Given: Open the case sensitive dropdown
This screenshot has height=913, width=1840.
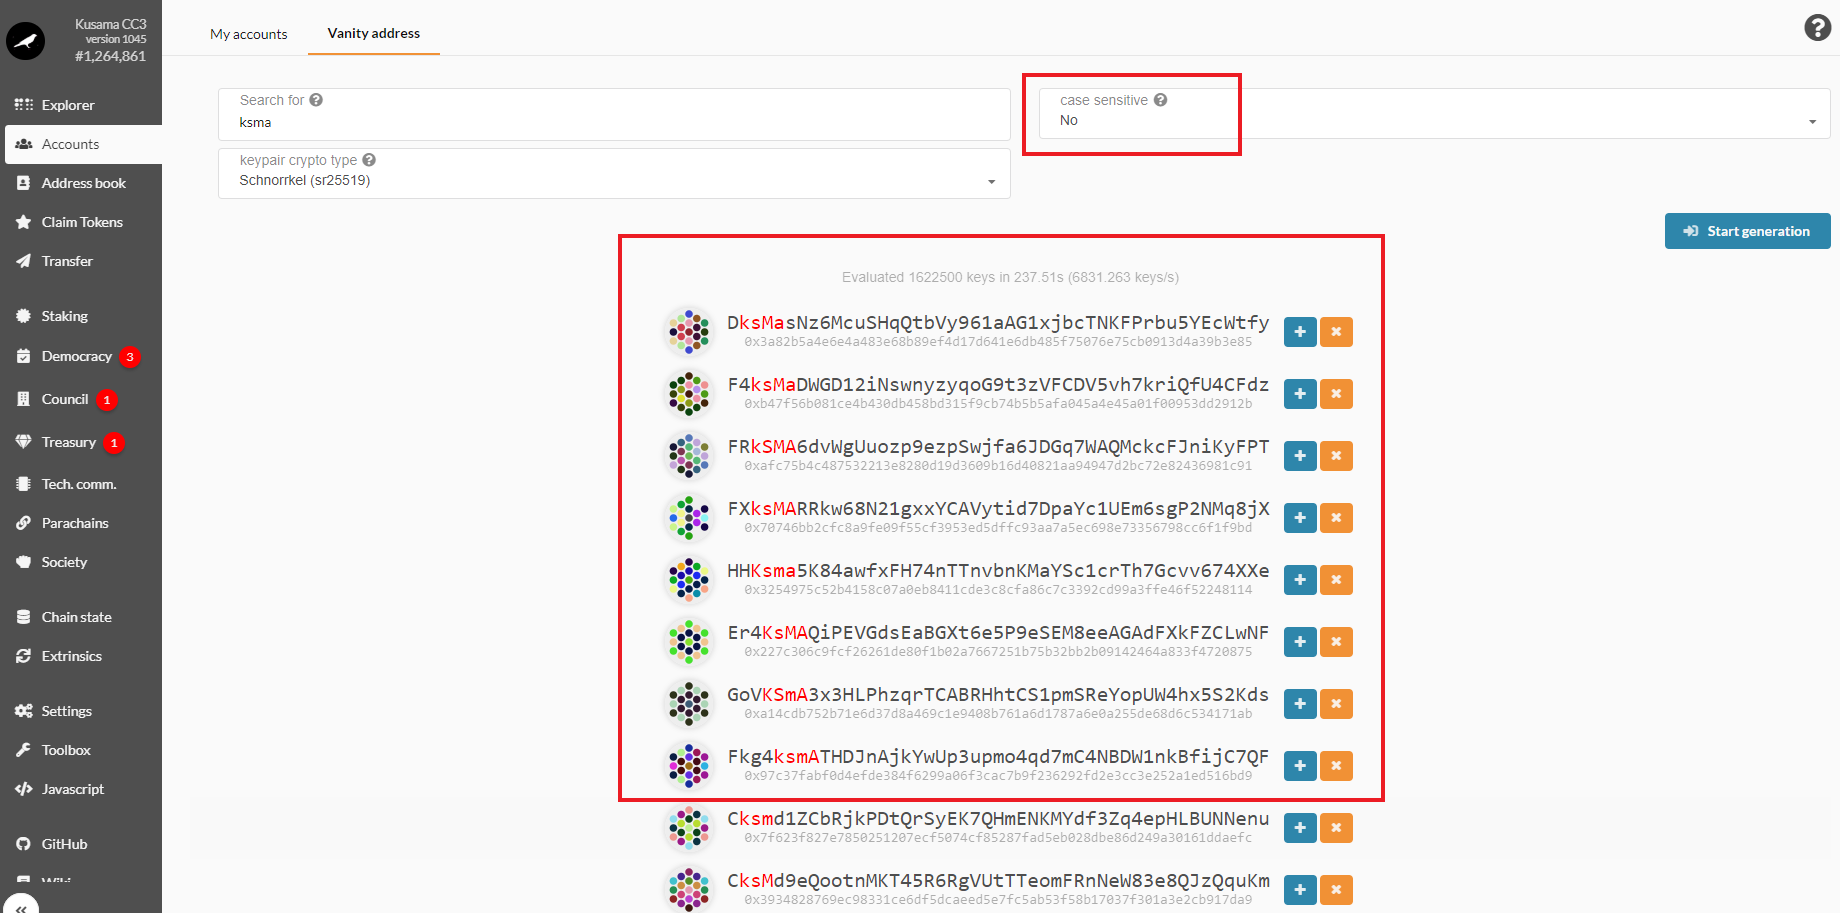Looking at the screenshot, I should pyautogui.click(x=1434, y=113).
